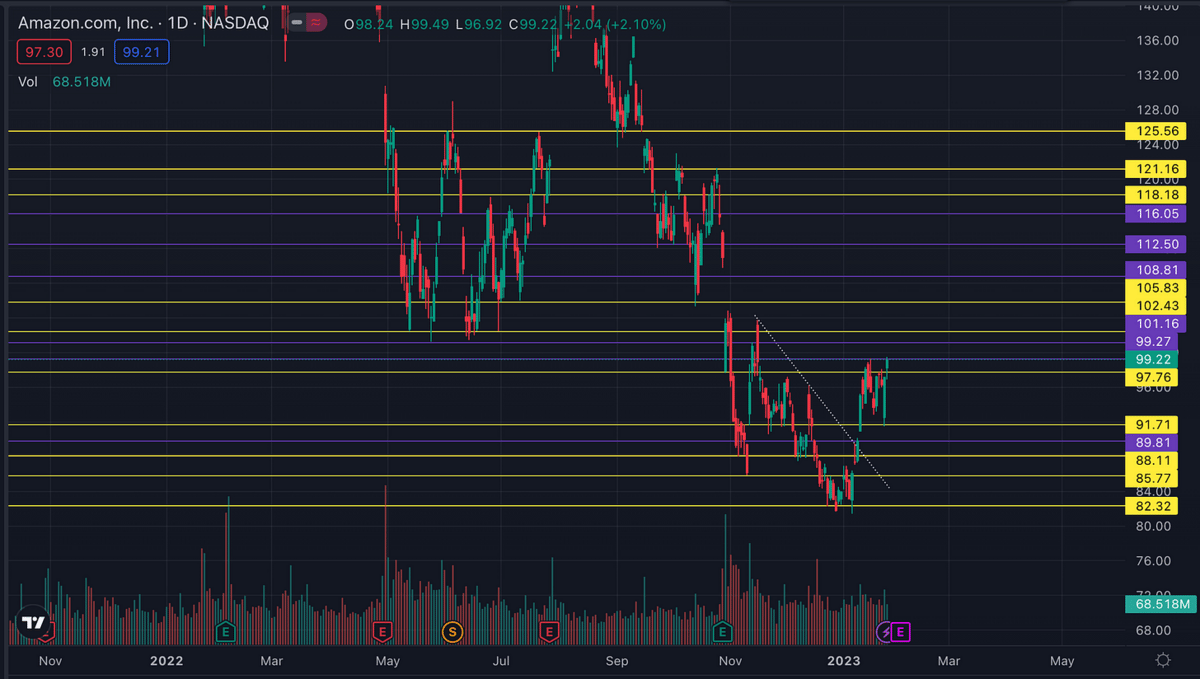
Task: Select the 125.56 yellow price level label
Action: coord(1155,131)
